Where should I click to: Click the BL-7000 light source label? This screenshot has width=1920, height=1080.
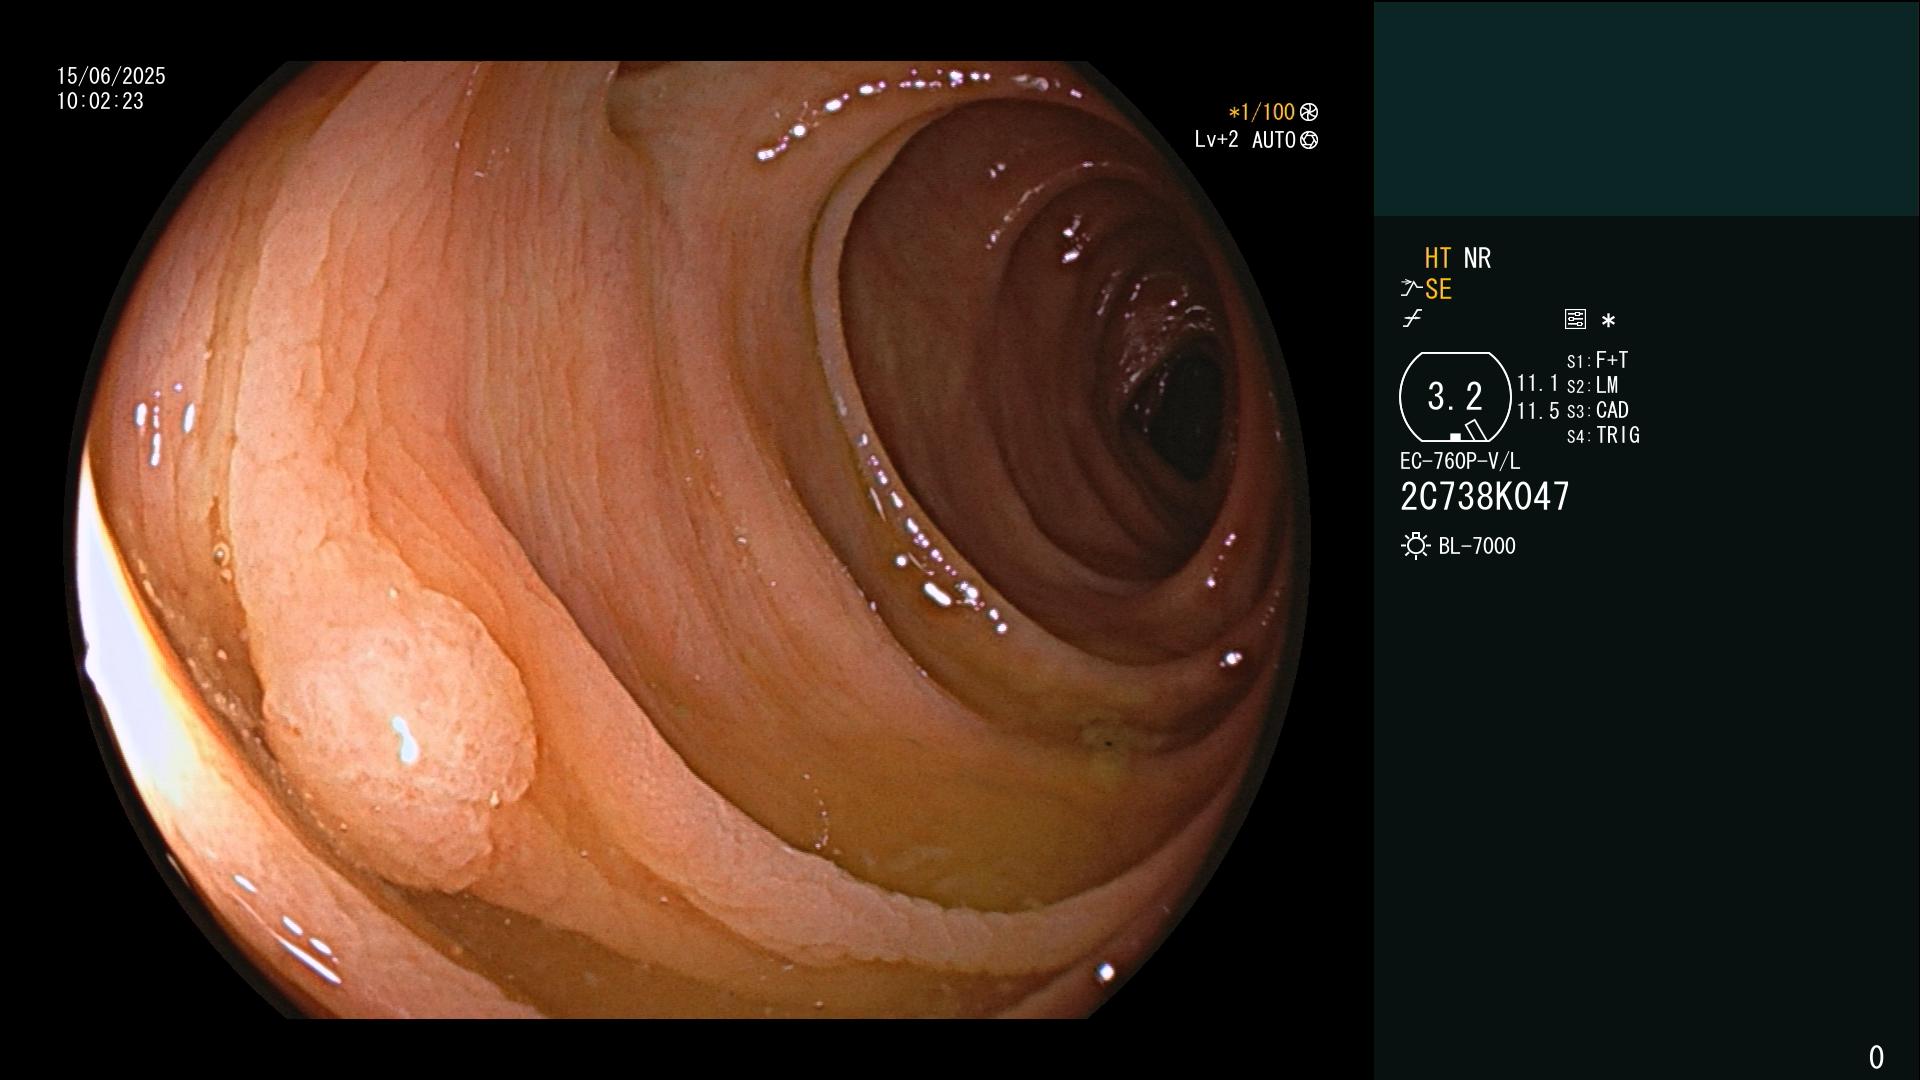point(1477,546)
